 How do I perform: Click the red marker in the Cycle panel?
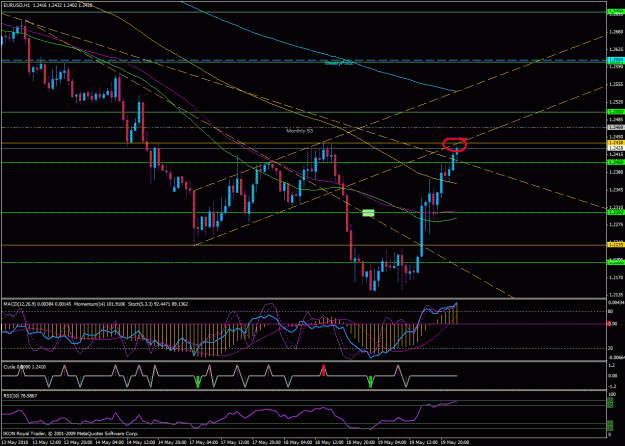click(324, 371)
